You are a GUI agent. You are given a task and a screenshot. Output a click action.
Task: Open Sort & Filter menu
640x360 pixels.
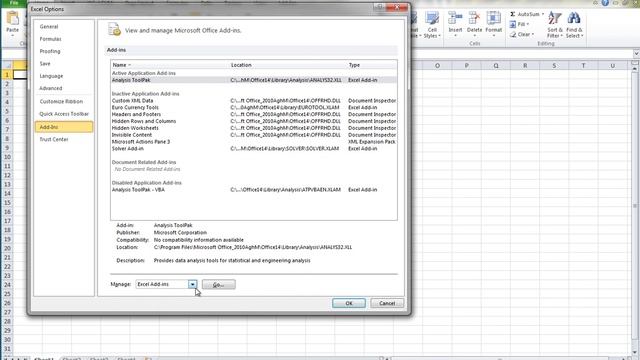point(555,24)
